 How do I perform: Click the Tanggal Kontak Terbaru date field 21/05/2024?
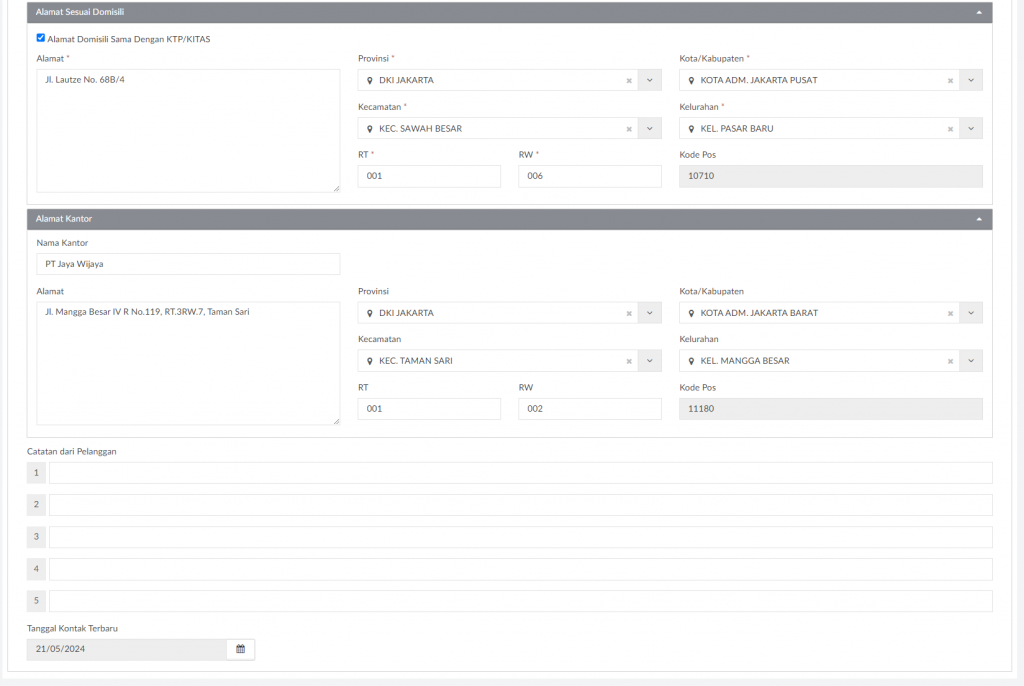coord(127,649)
